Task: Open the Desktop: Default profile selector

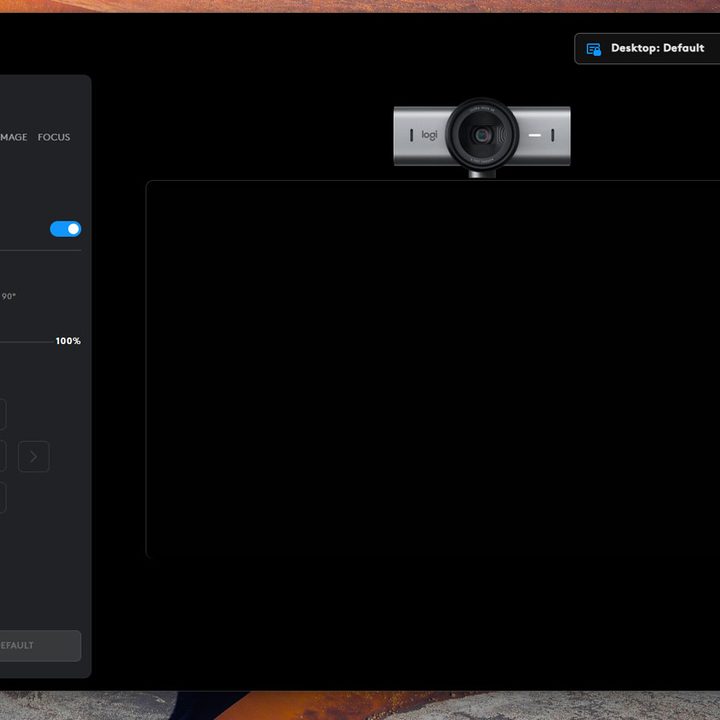Action: tap(647, 48)
